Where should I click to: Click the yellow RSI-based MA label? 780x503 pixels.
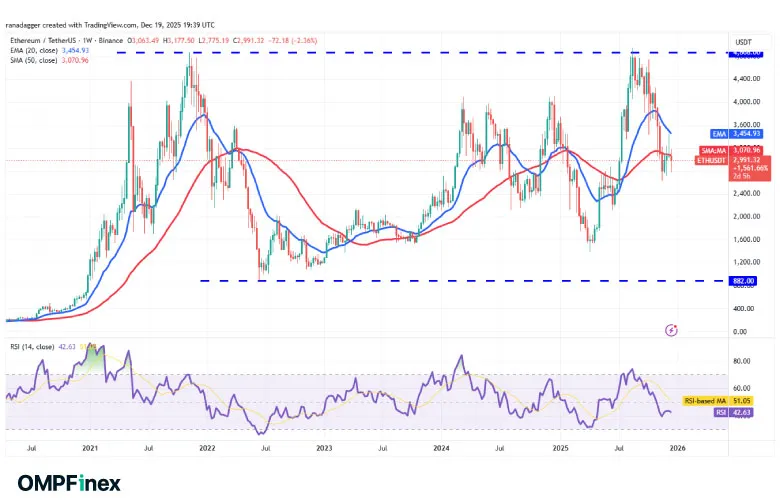(x=717, y=401)
